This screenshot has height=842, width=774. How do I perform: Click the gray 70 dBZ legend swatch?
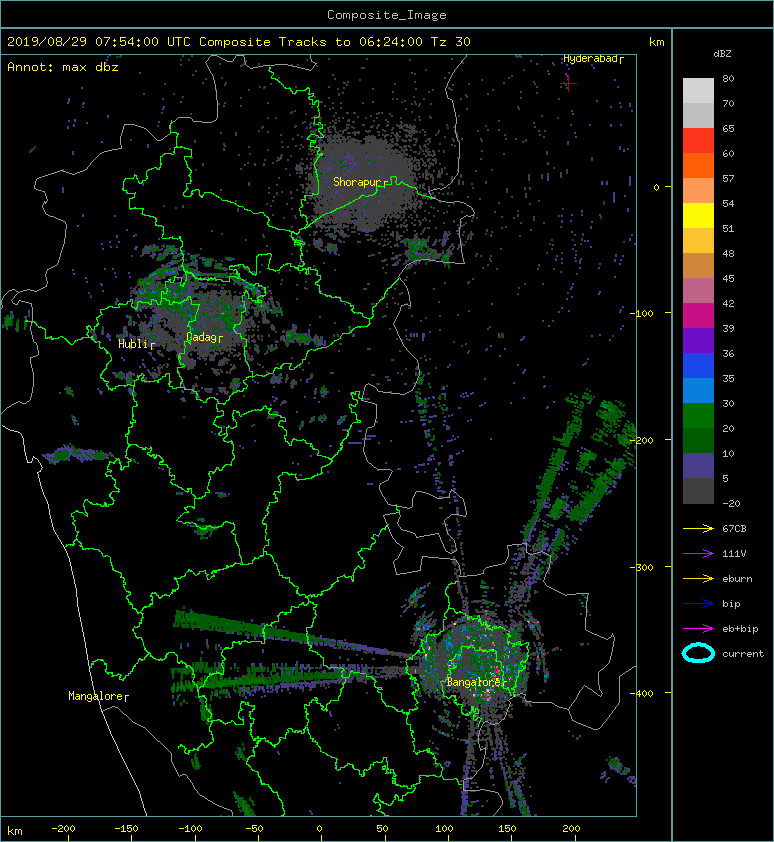click(698, 115)
